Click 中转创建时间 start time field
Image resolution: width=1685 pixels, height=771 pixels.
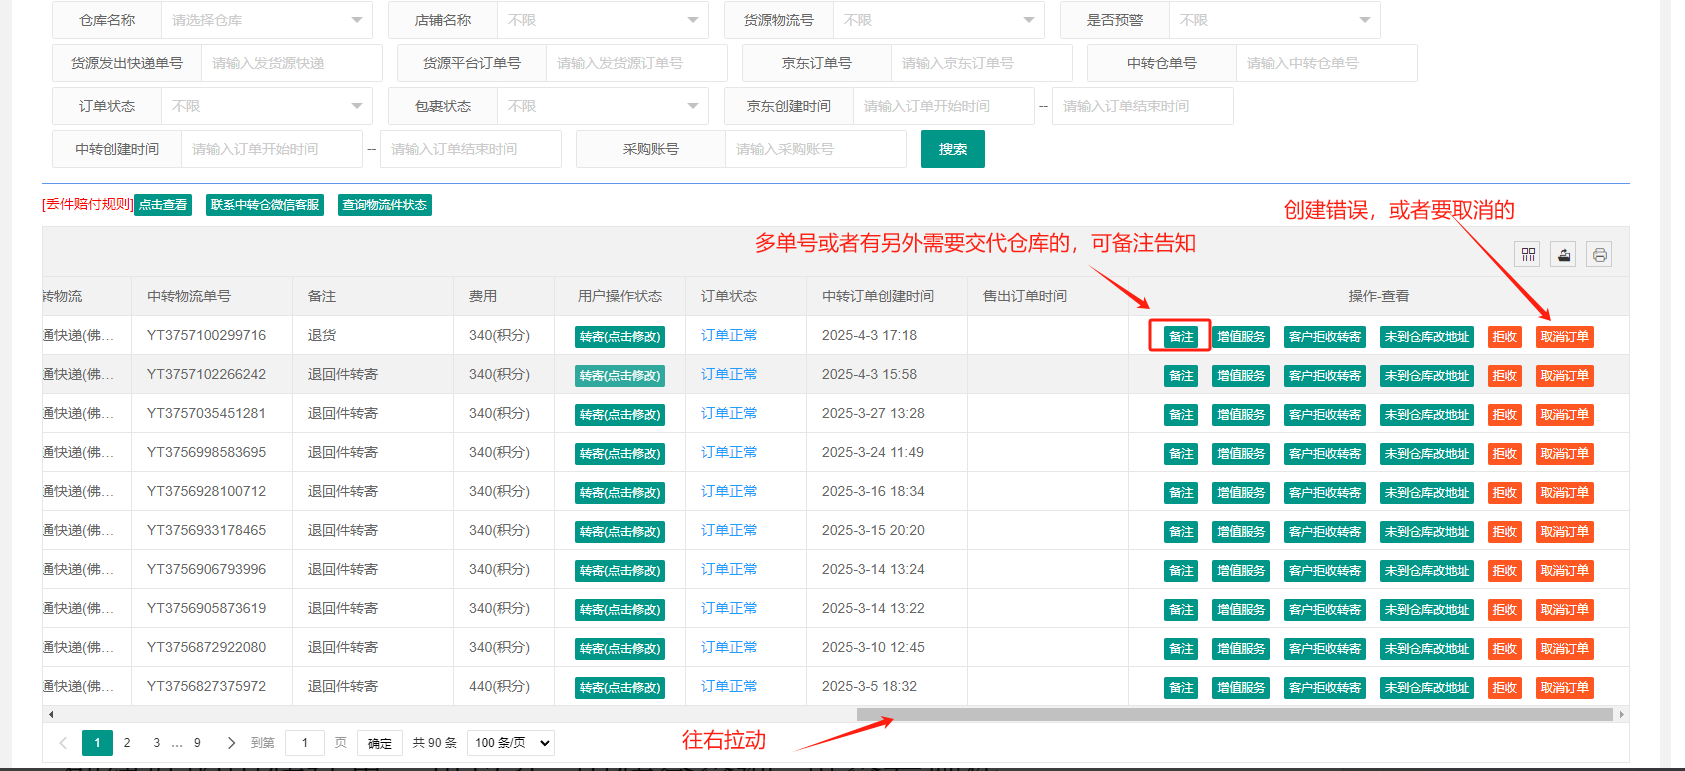[272, 149]
